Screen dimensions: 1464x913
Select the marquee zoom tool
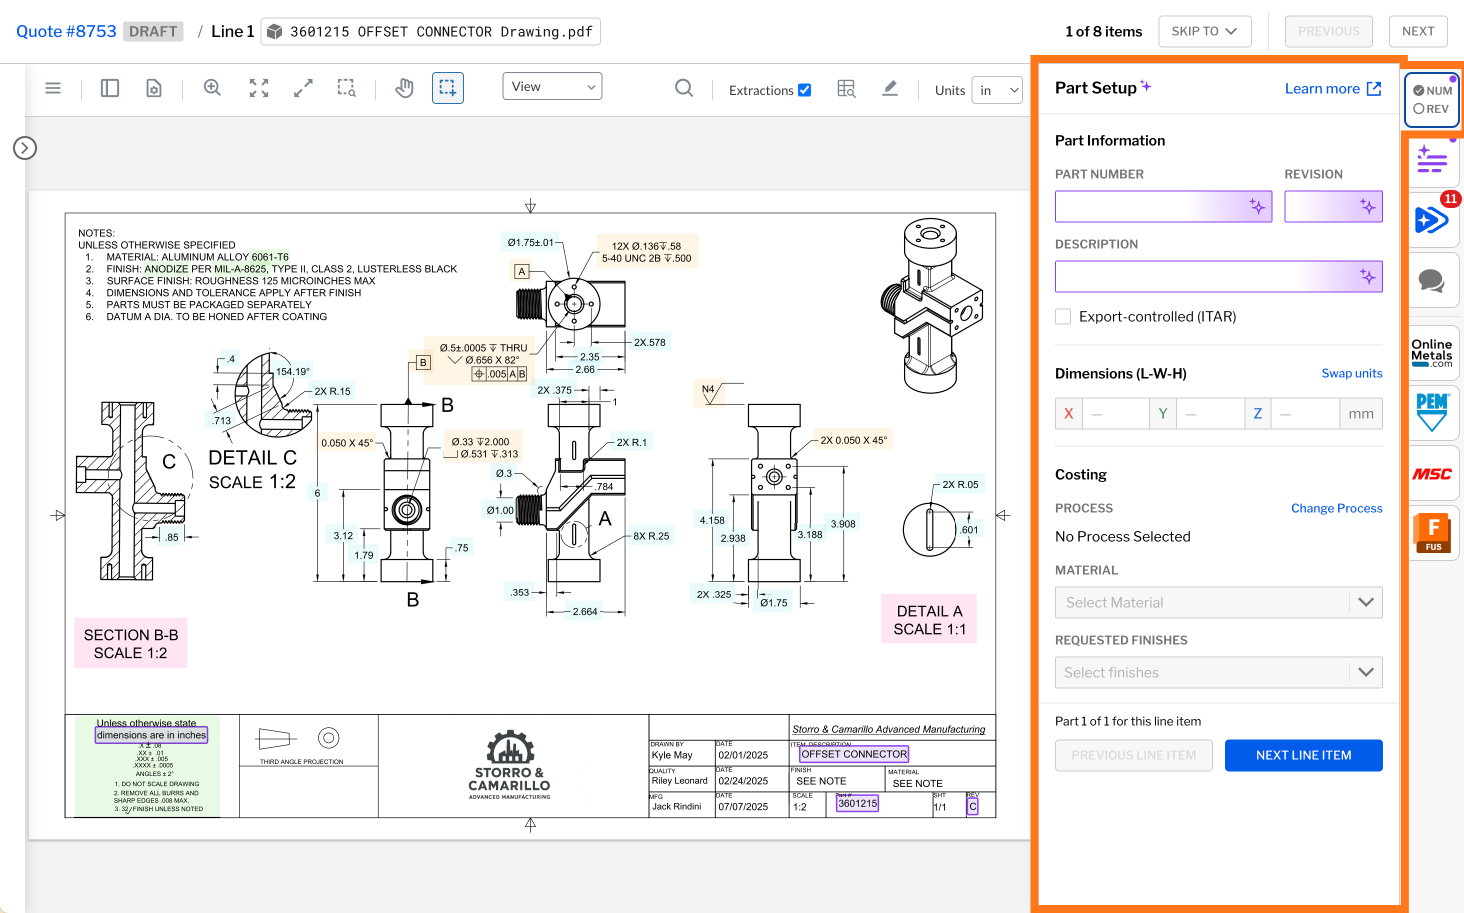347,88
